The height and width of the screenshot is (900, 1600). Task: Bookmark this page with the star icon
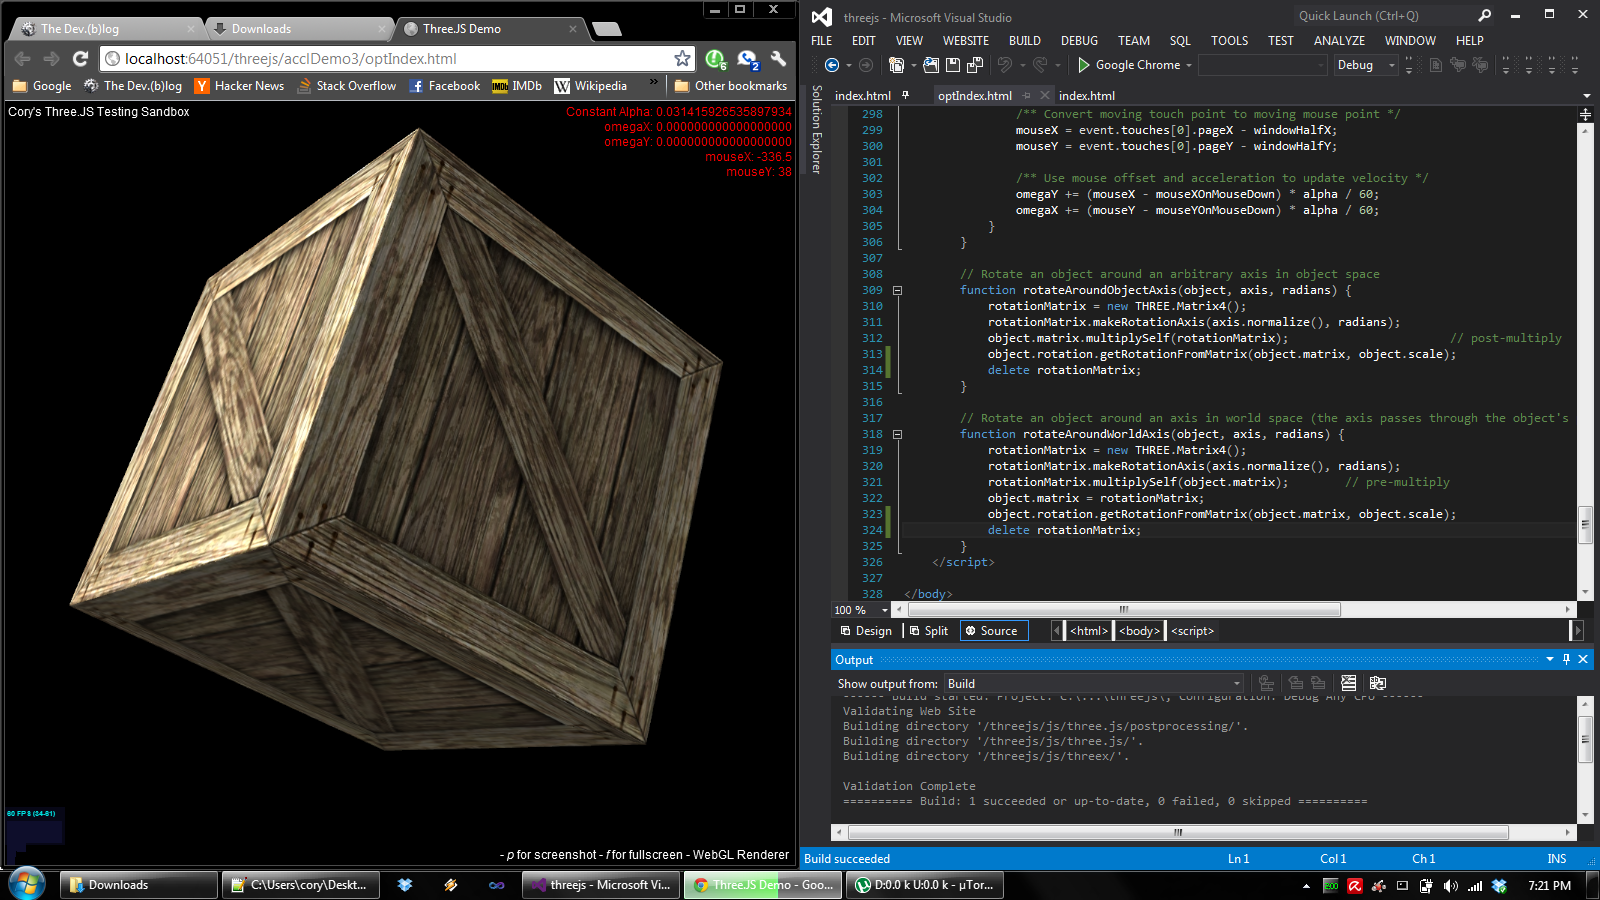683,59
